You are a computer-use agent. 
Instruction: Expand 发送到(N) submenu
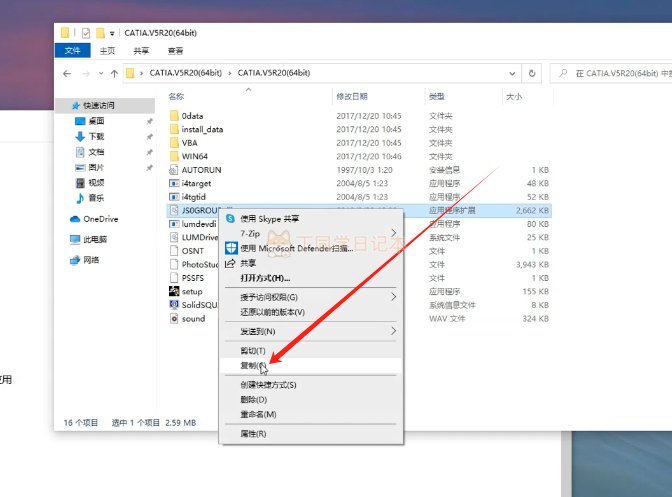tap(312, 331)
